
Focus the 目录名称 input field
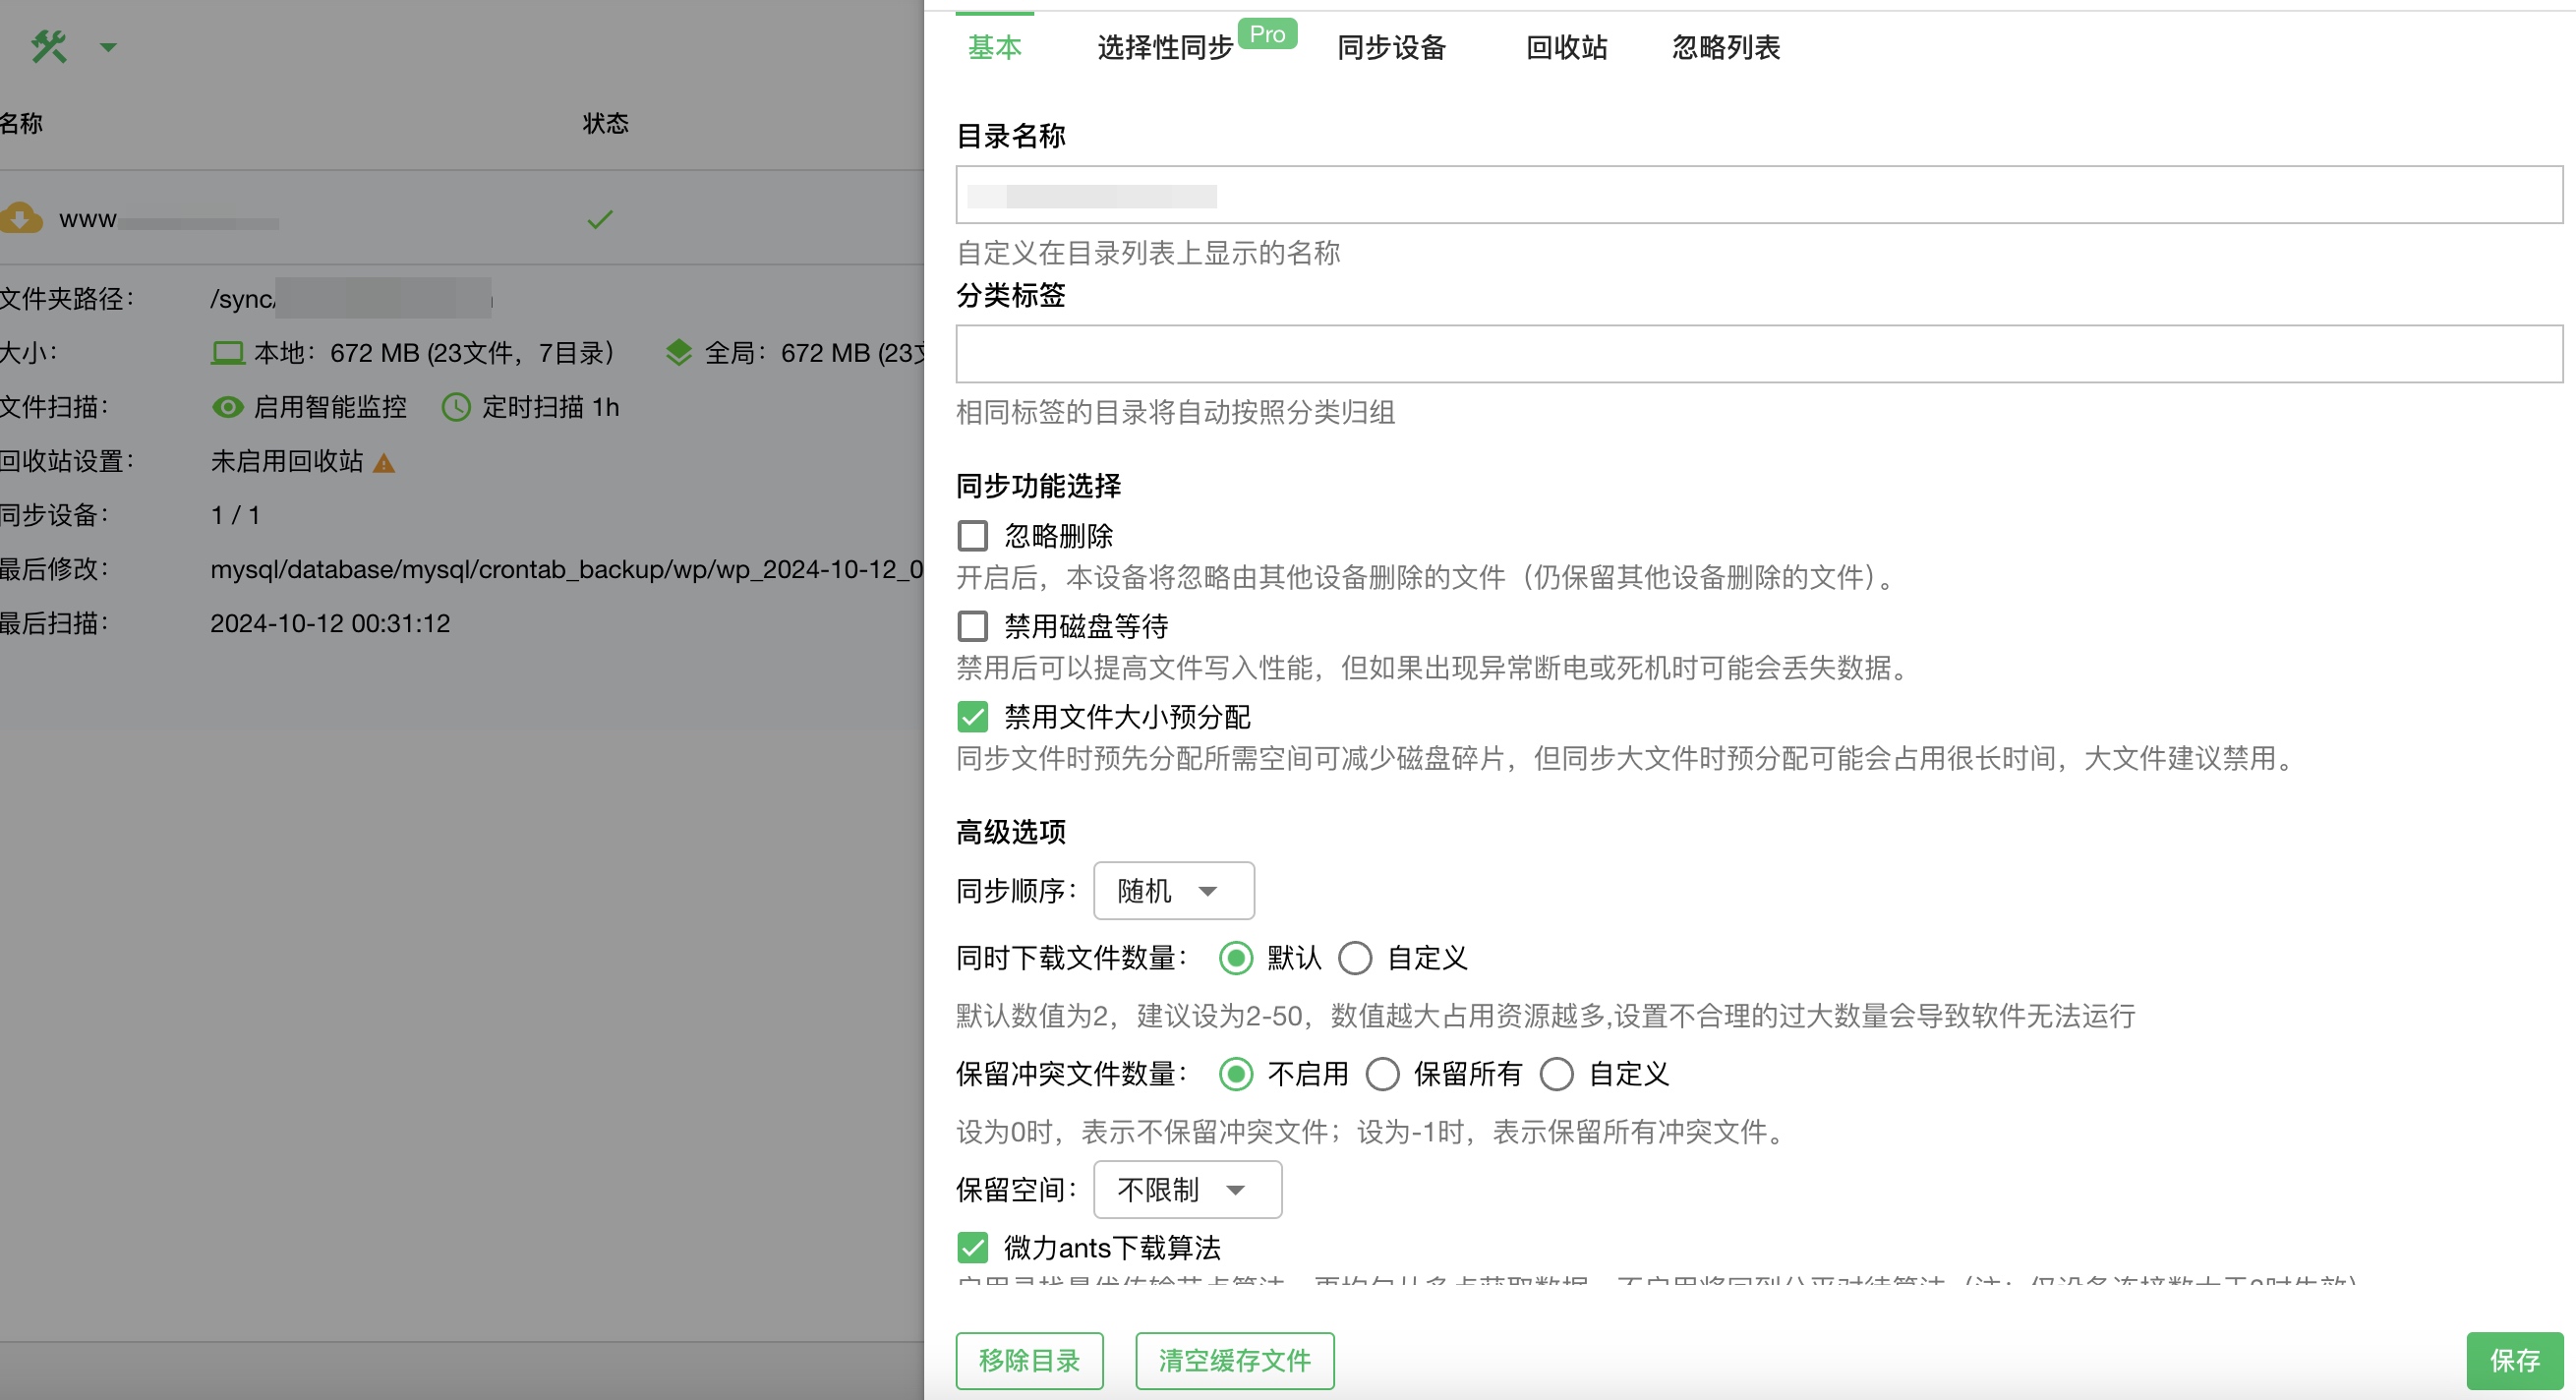pos(1759,195)
